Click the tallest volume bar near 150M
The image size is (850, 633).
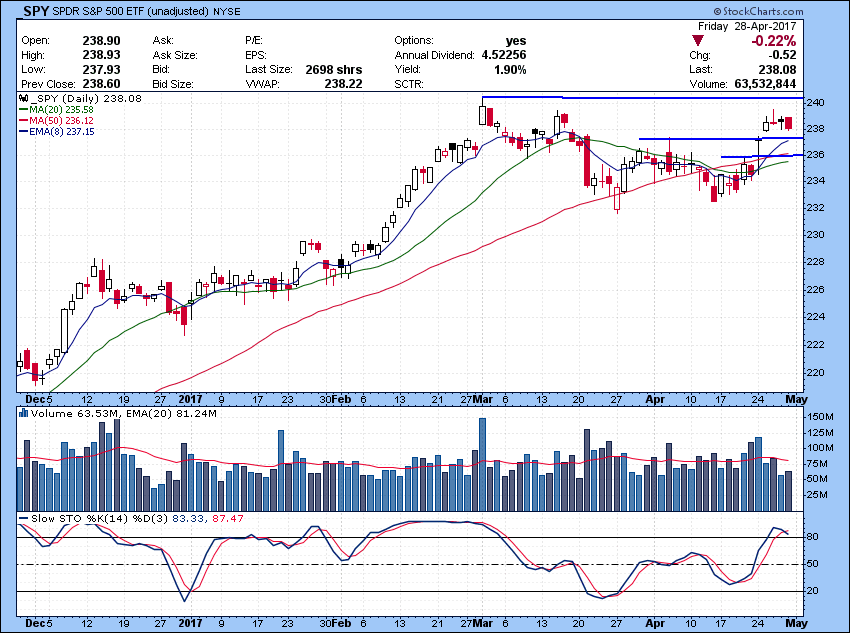click(482, 464)
